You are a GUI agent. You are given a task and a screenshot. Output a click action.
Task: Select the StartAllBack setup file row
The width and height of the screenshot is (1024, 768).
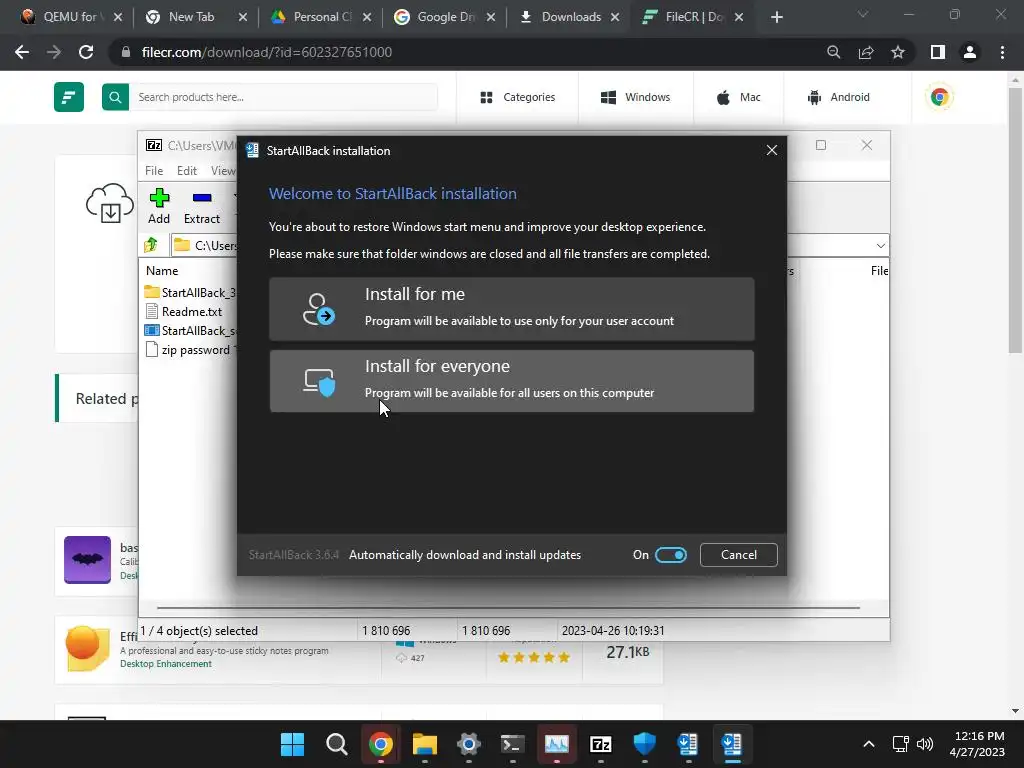pyautogui.click(x=189, y=330)
